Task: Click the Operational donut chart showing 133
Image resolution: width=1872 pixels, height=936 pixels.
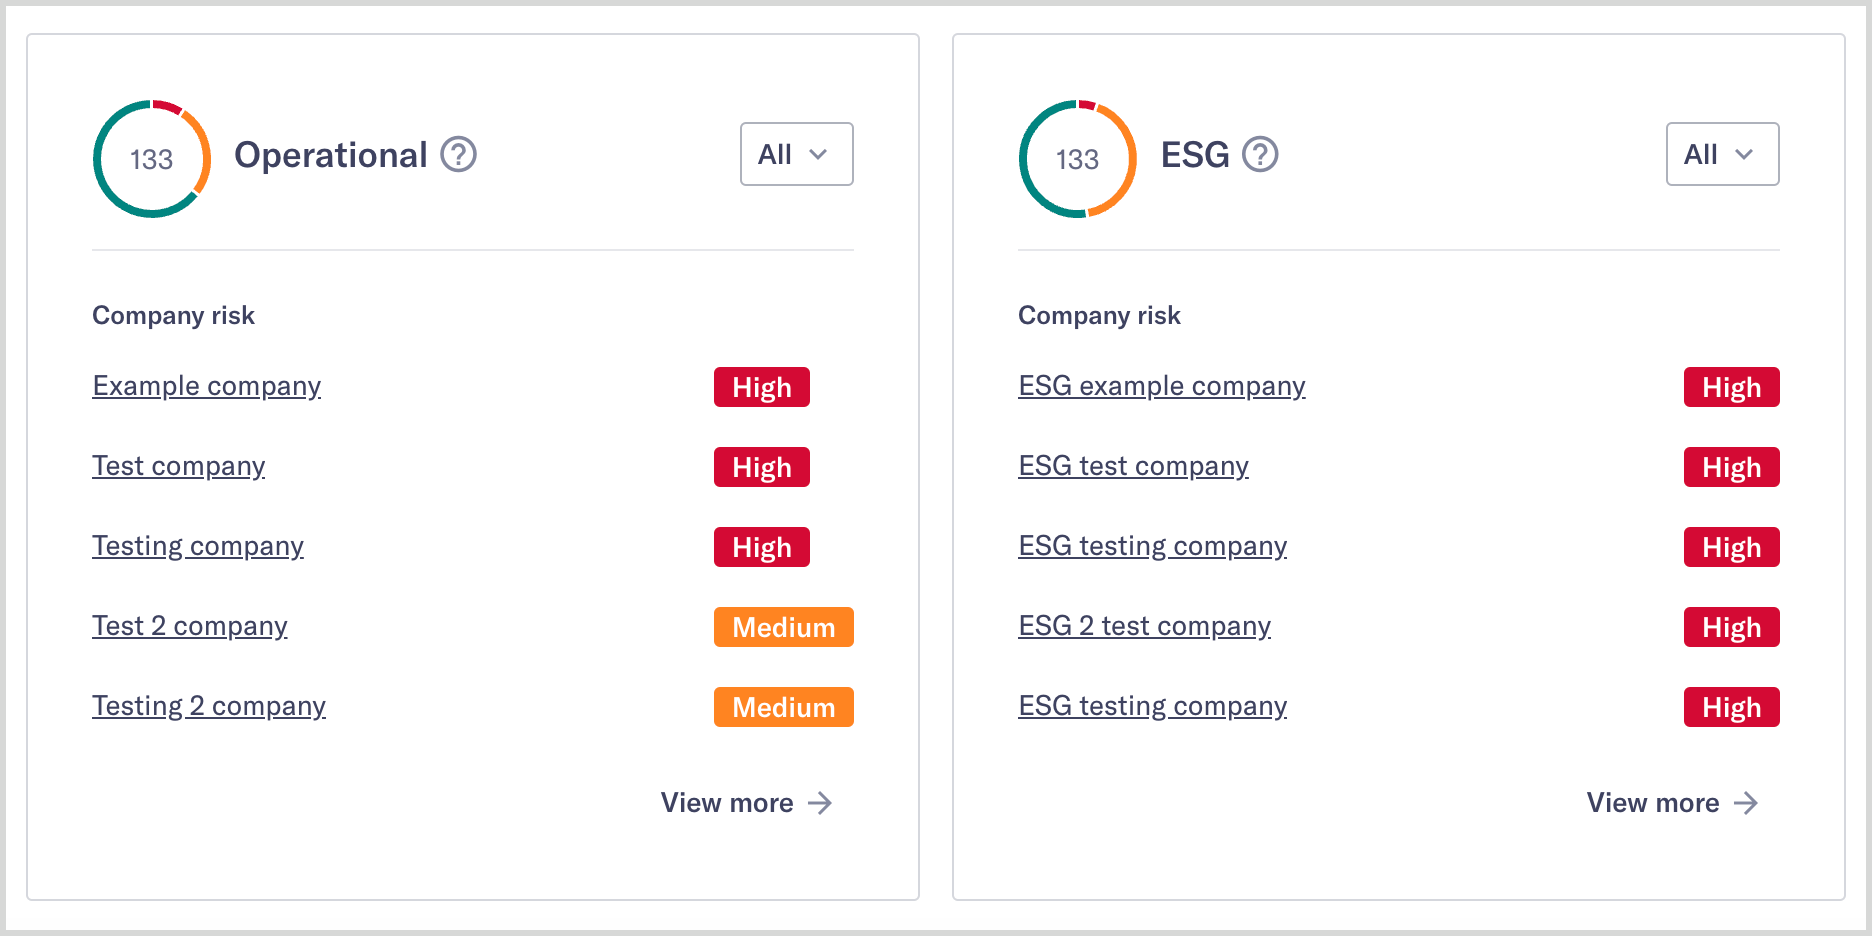Action: click(x=151, y=158)
